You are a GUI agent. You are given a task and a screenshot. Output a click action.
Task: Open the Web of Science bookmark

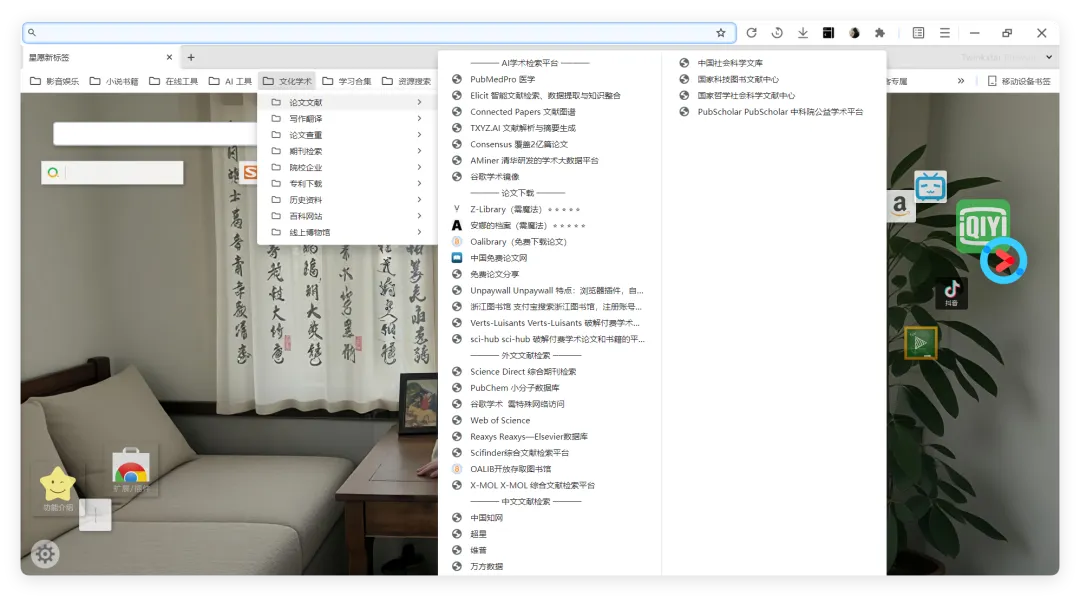(549, 420)
